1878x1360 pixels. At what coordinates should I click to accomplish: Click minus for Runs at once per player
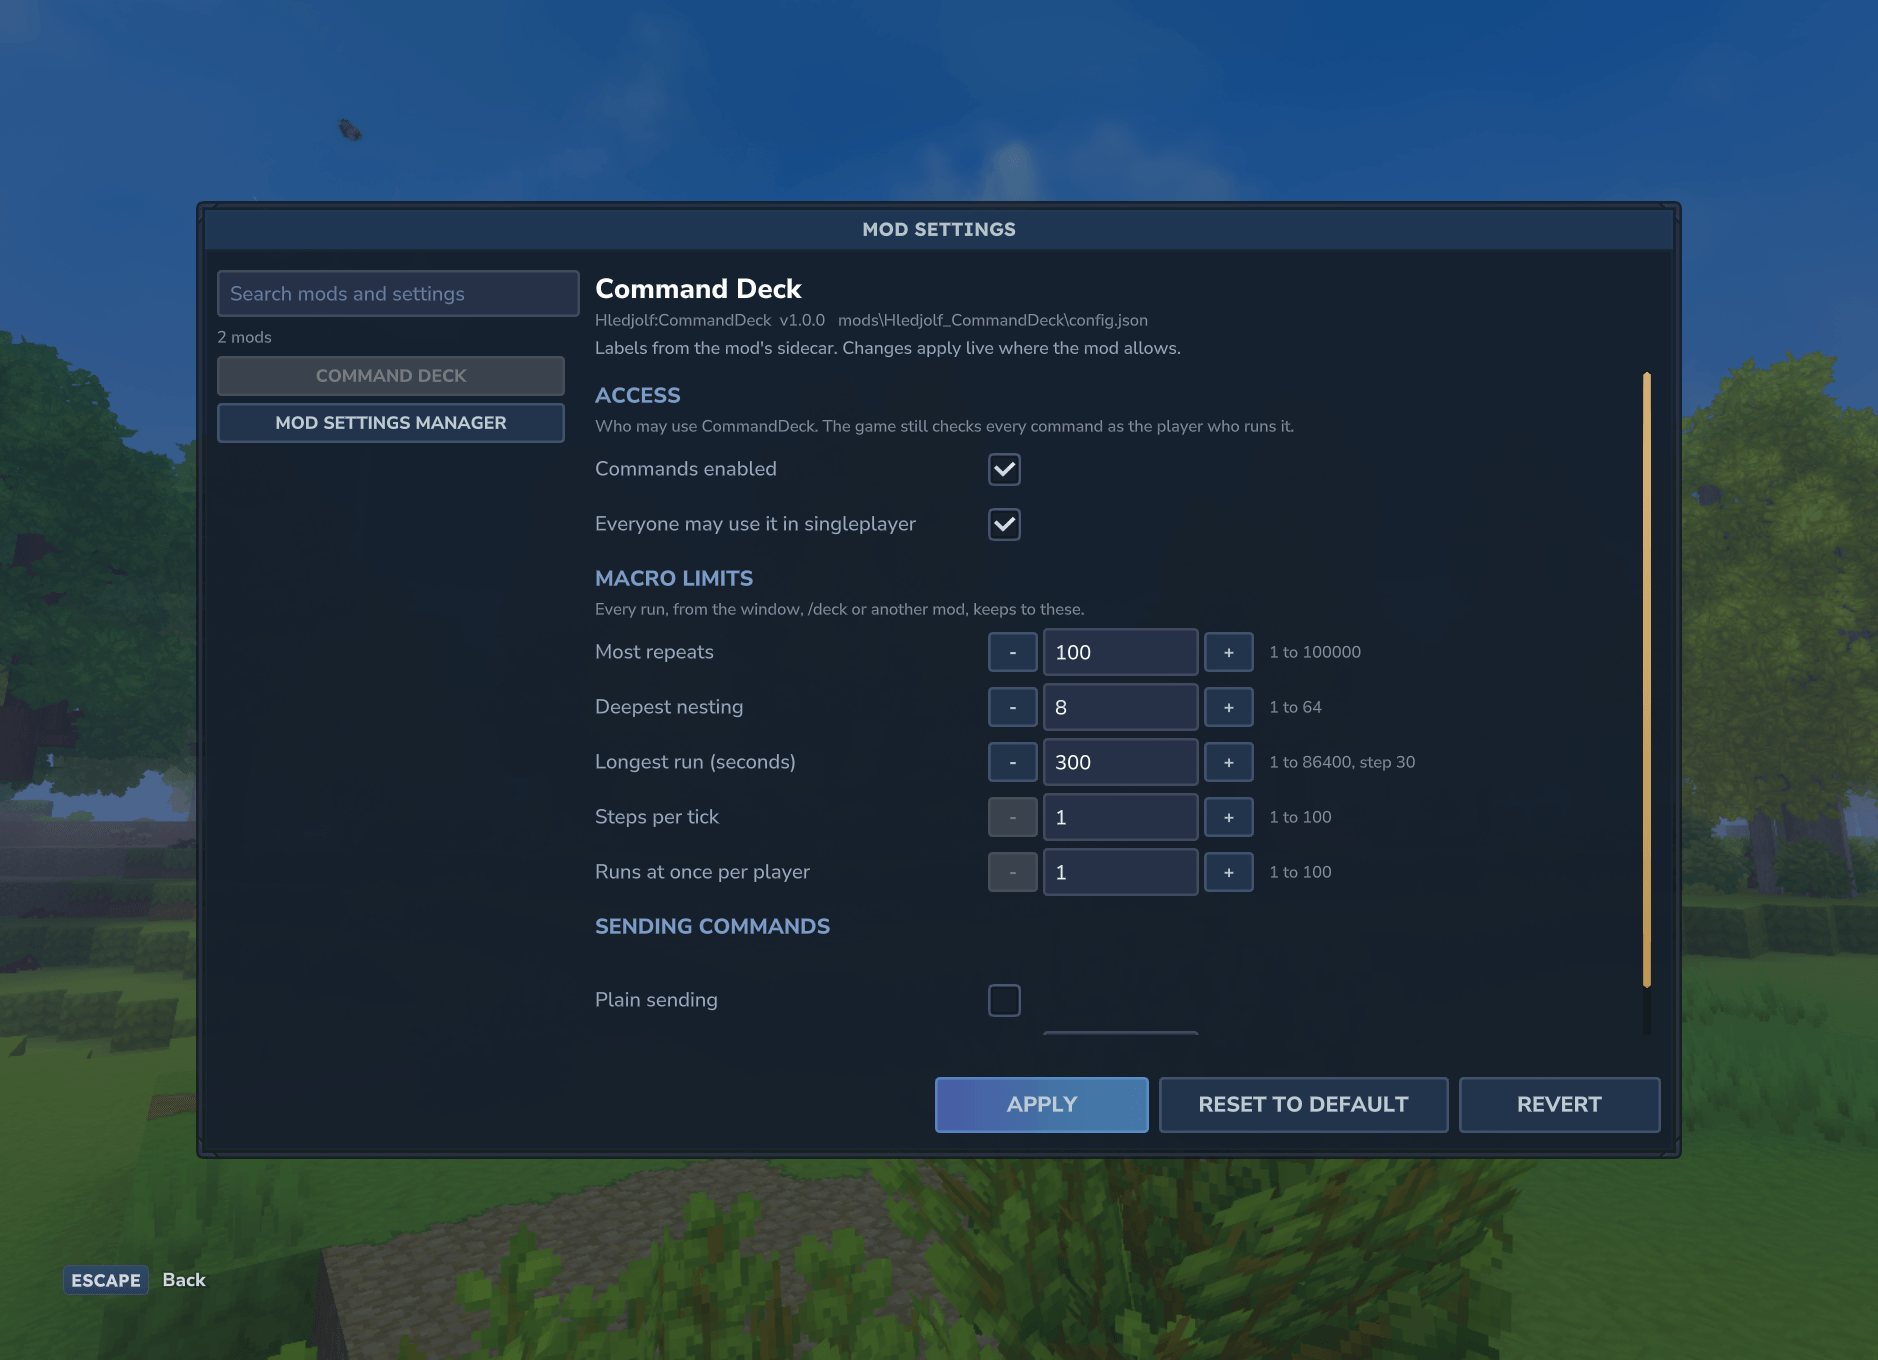1012,872
